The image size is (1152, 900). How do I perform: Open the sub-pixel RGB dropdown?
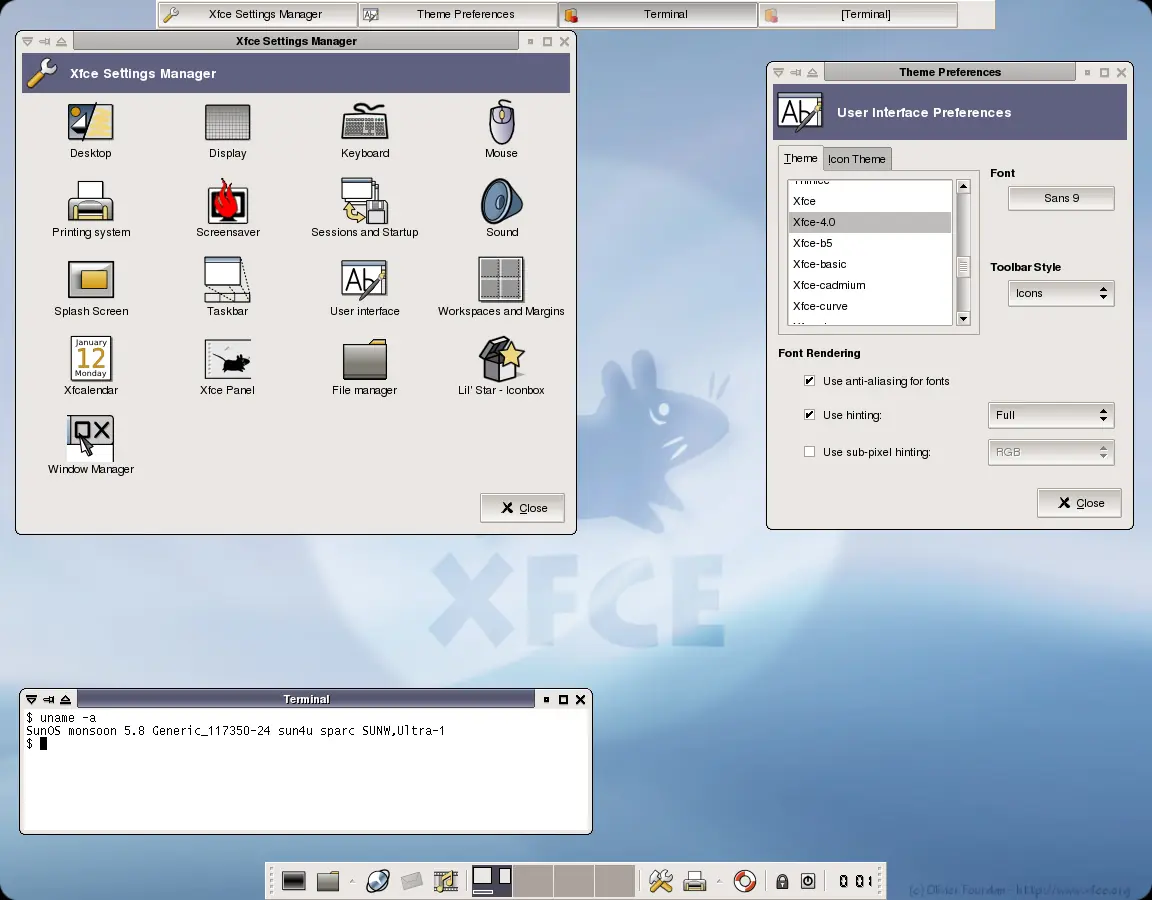point(1051,452)
